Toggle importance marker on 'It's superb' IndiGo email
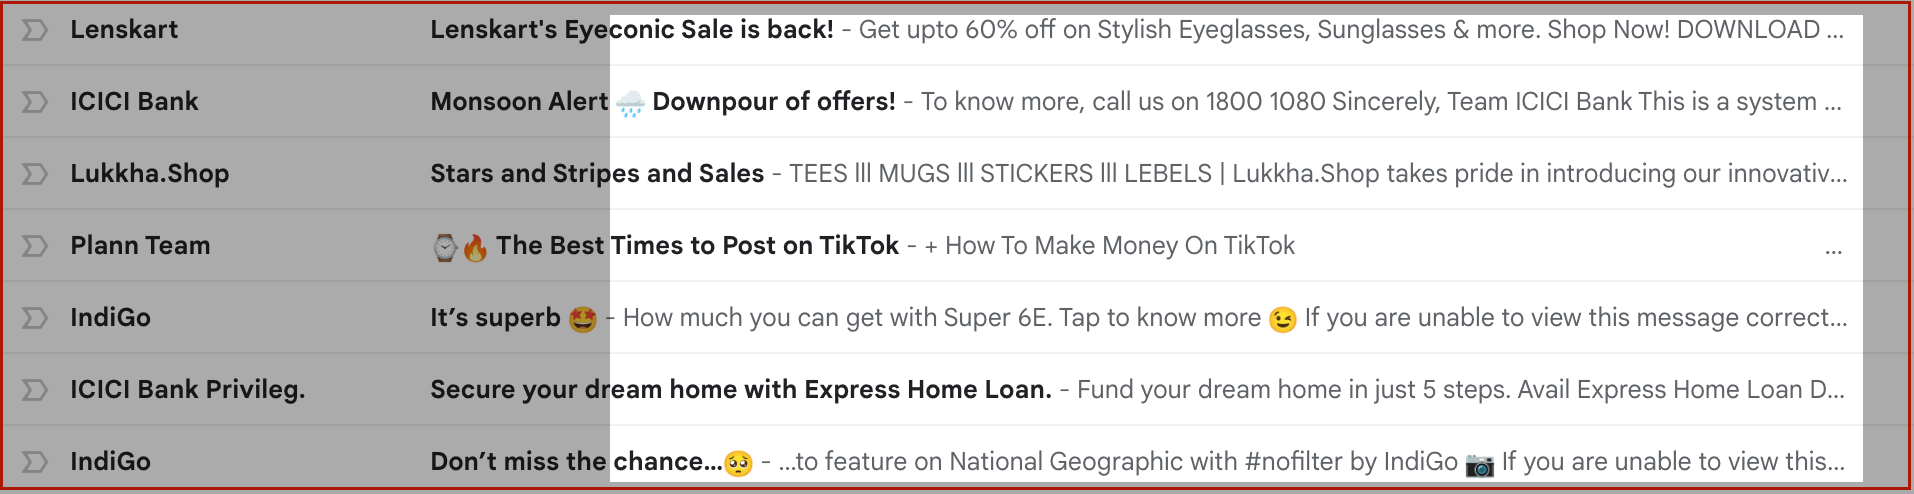This screenshot has width=1914, height=494. click(x=35, y=318)
